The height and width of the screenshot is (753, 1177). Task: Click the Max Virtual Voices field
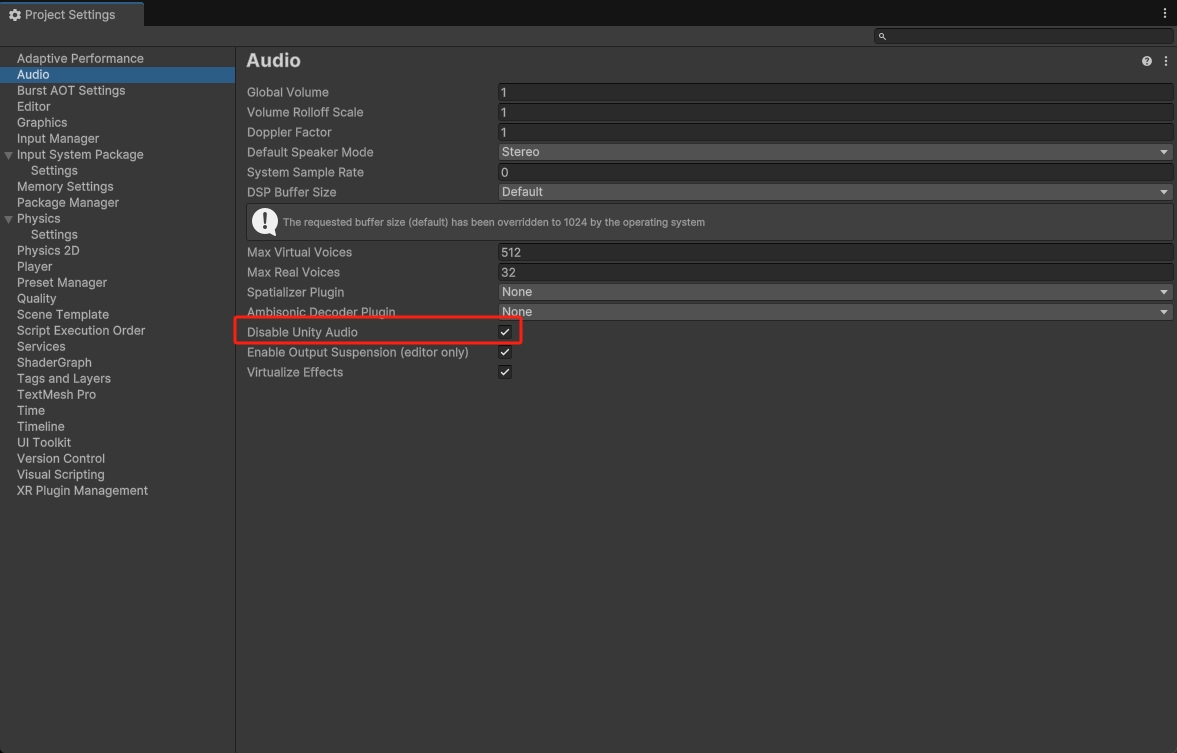pos(835,252)
